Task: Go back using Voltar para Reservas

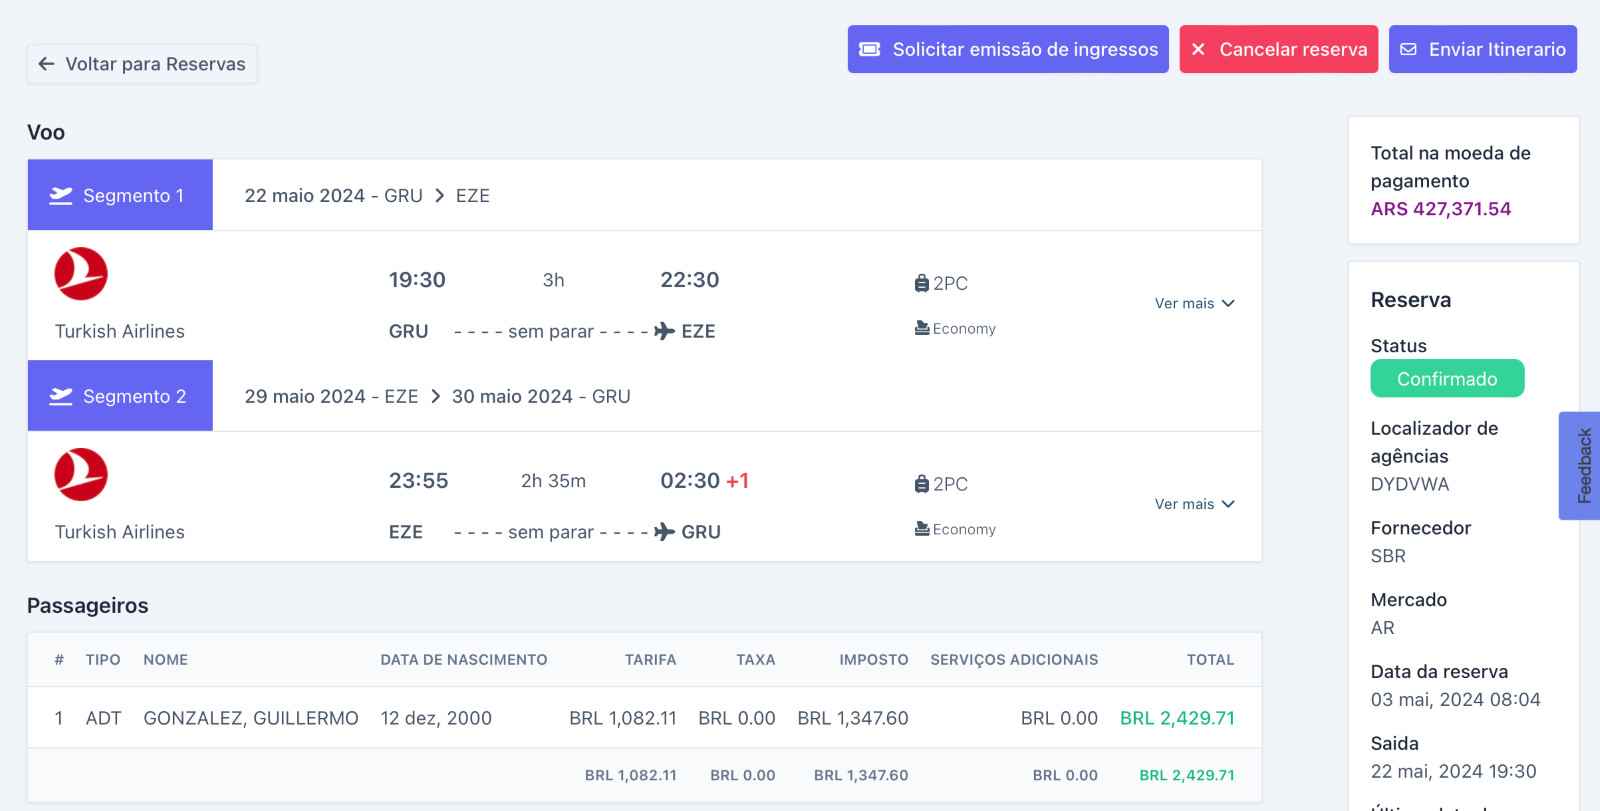Action: [x=142, y=64]
